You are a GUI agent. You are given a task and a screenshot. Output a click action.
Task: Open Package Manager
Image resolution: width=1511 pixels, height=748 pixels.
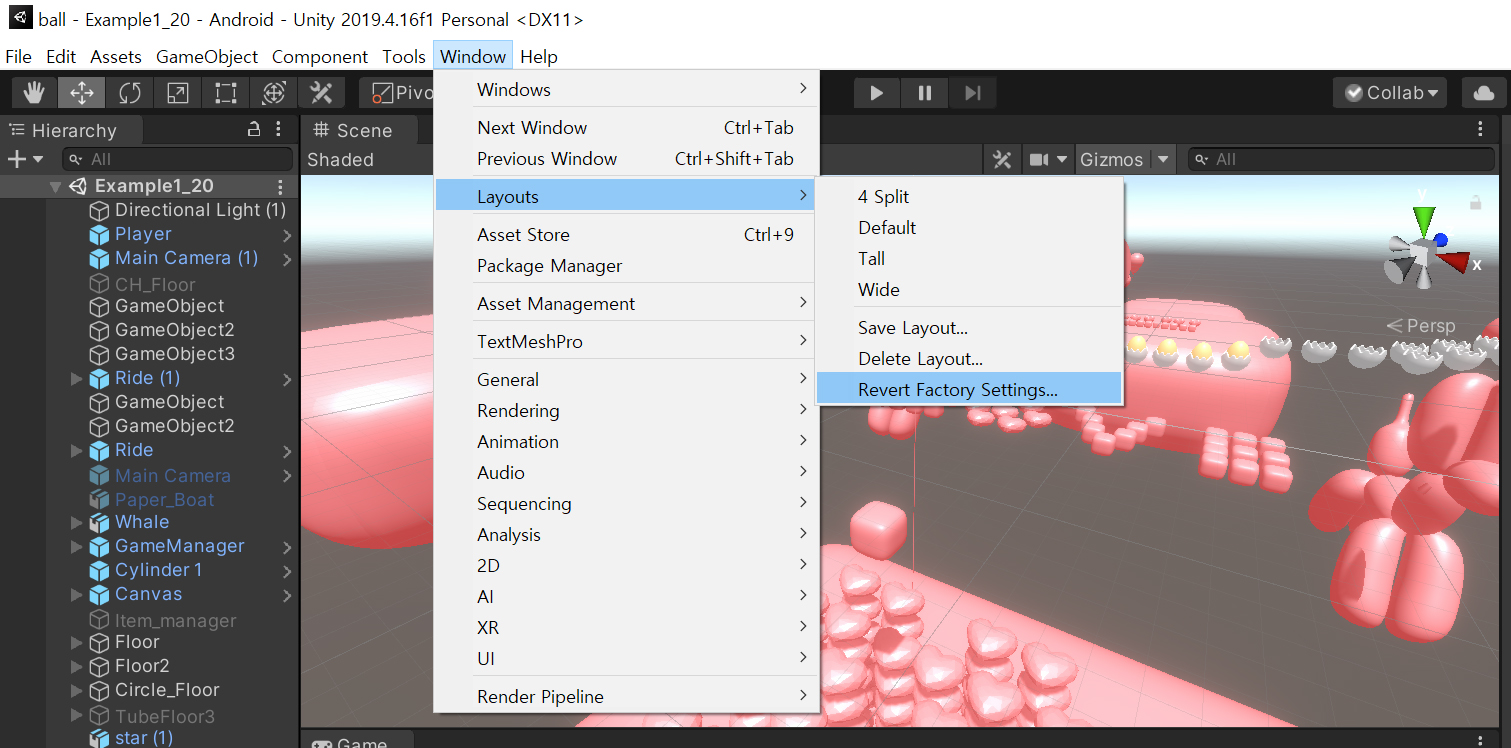(626, 266)
